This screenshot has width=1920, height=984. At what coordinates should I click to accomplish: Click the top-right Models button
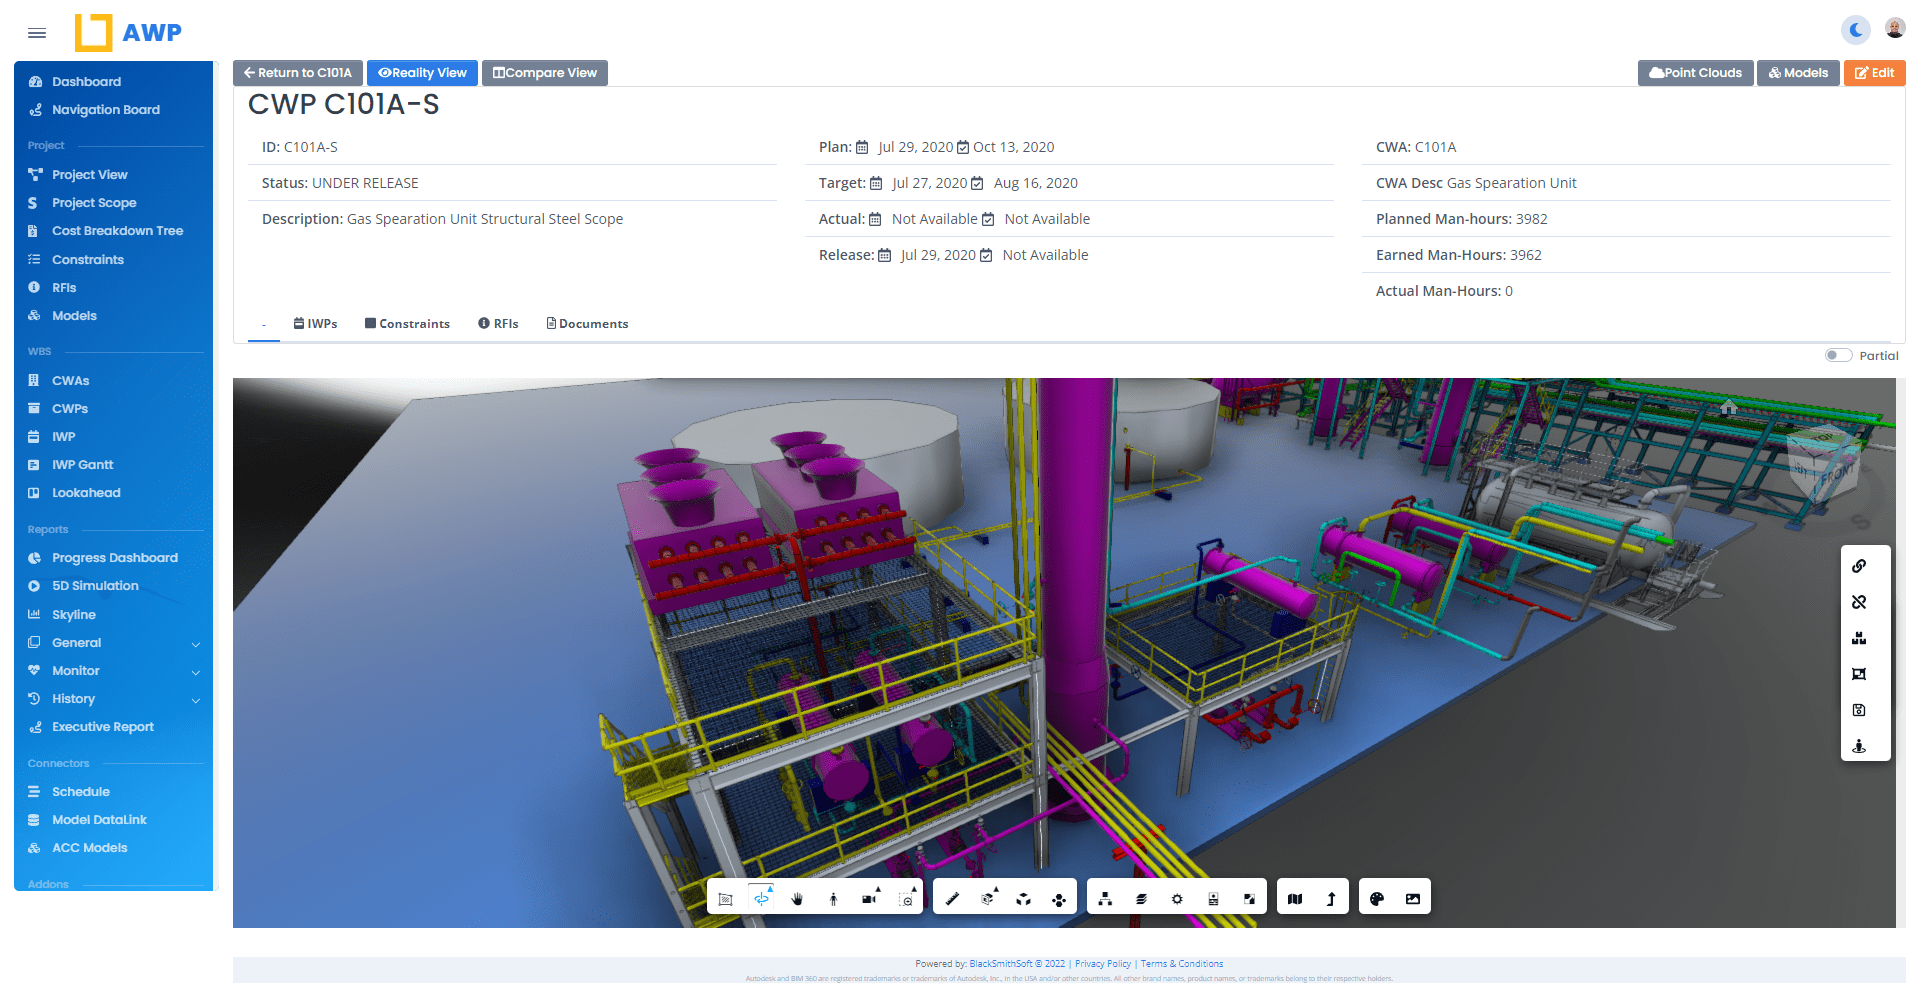tap(1798, 73)
